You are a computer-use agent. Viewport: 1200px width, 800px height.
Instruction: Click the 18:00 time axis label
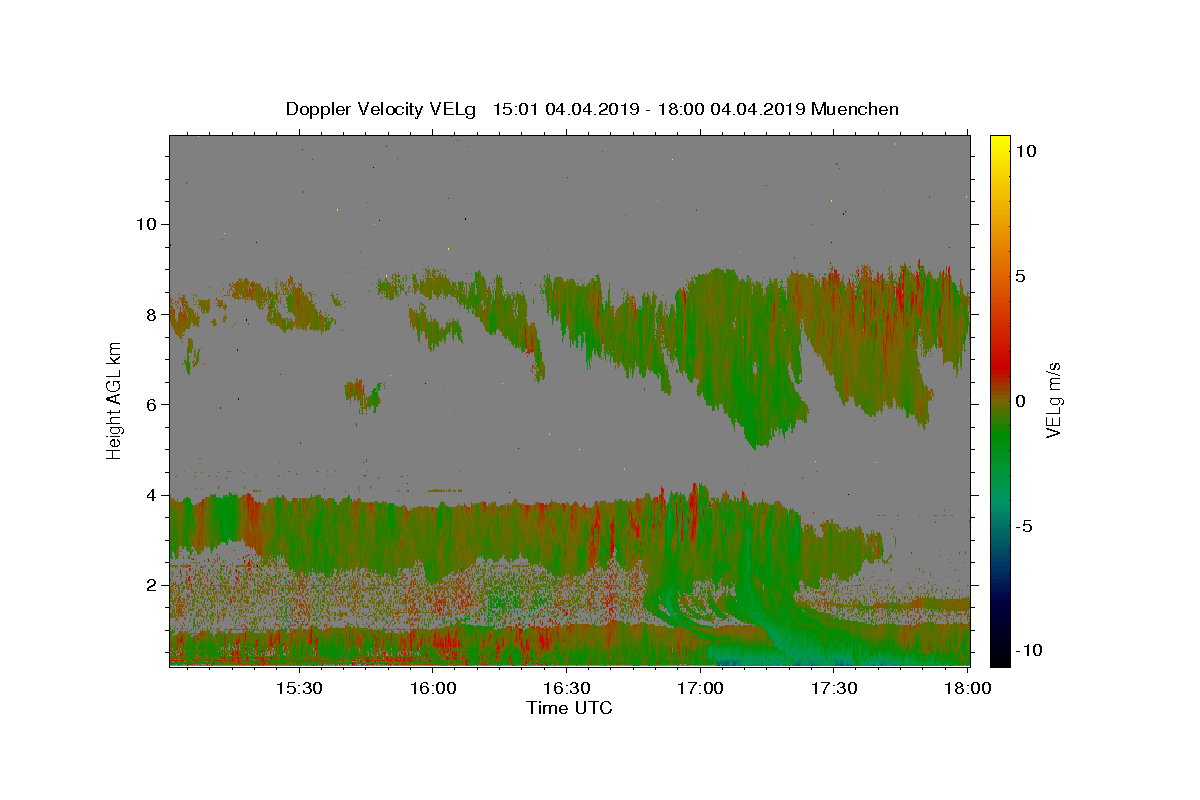(x=967, y=689)
